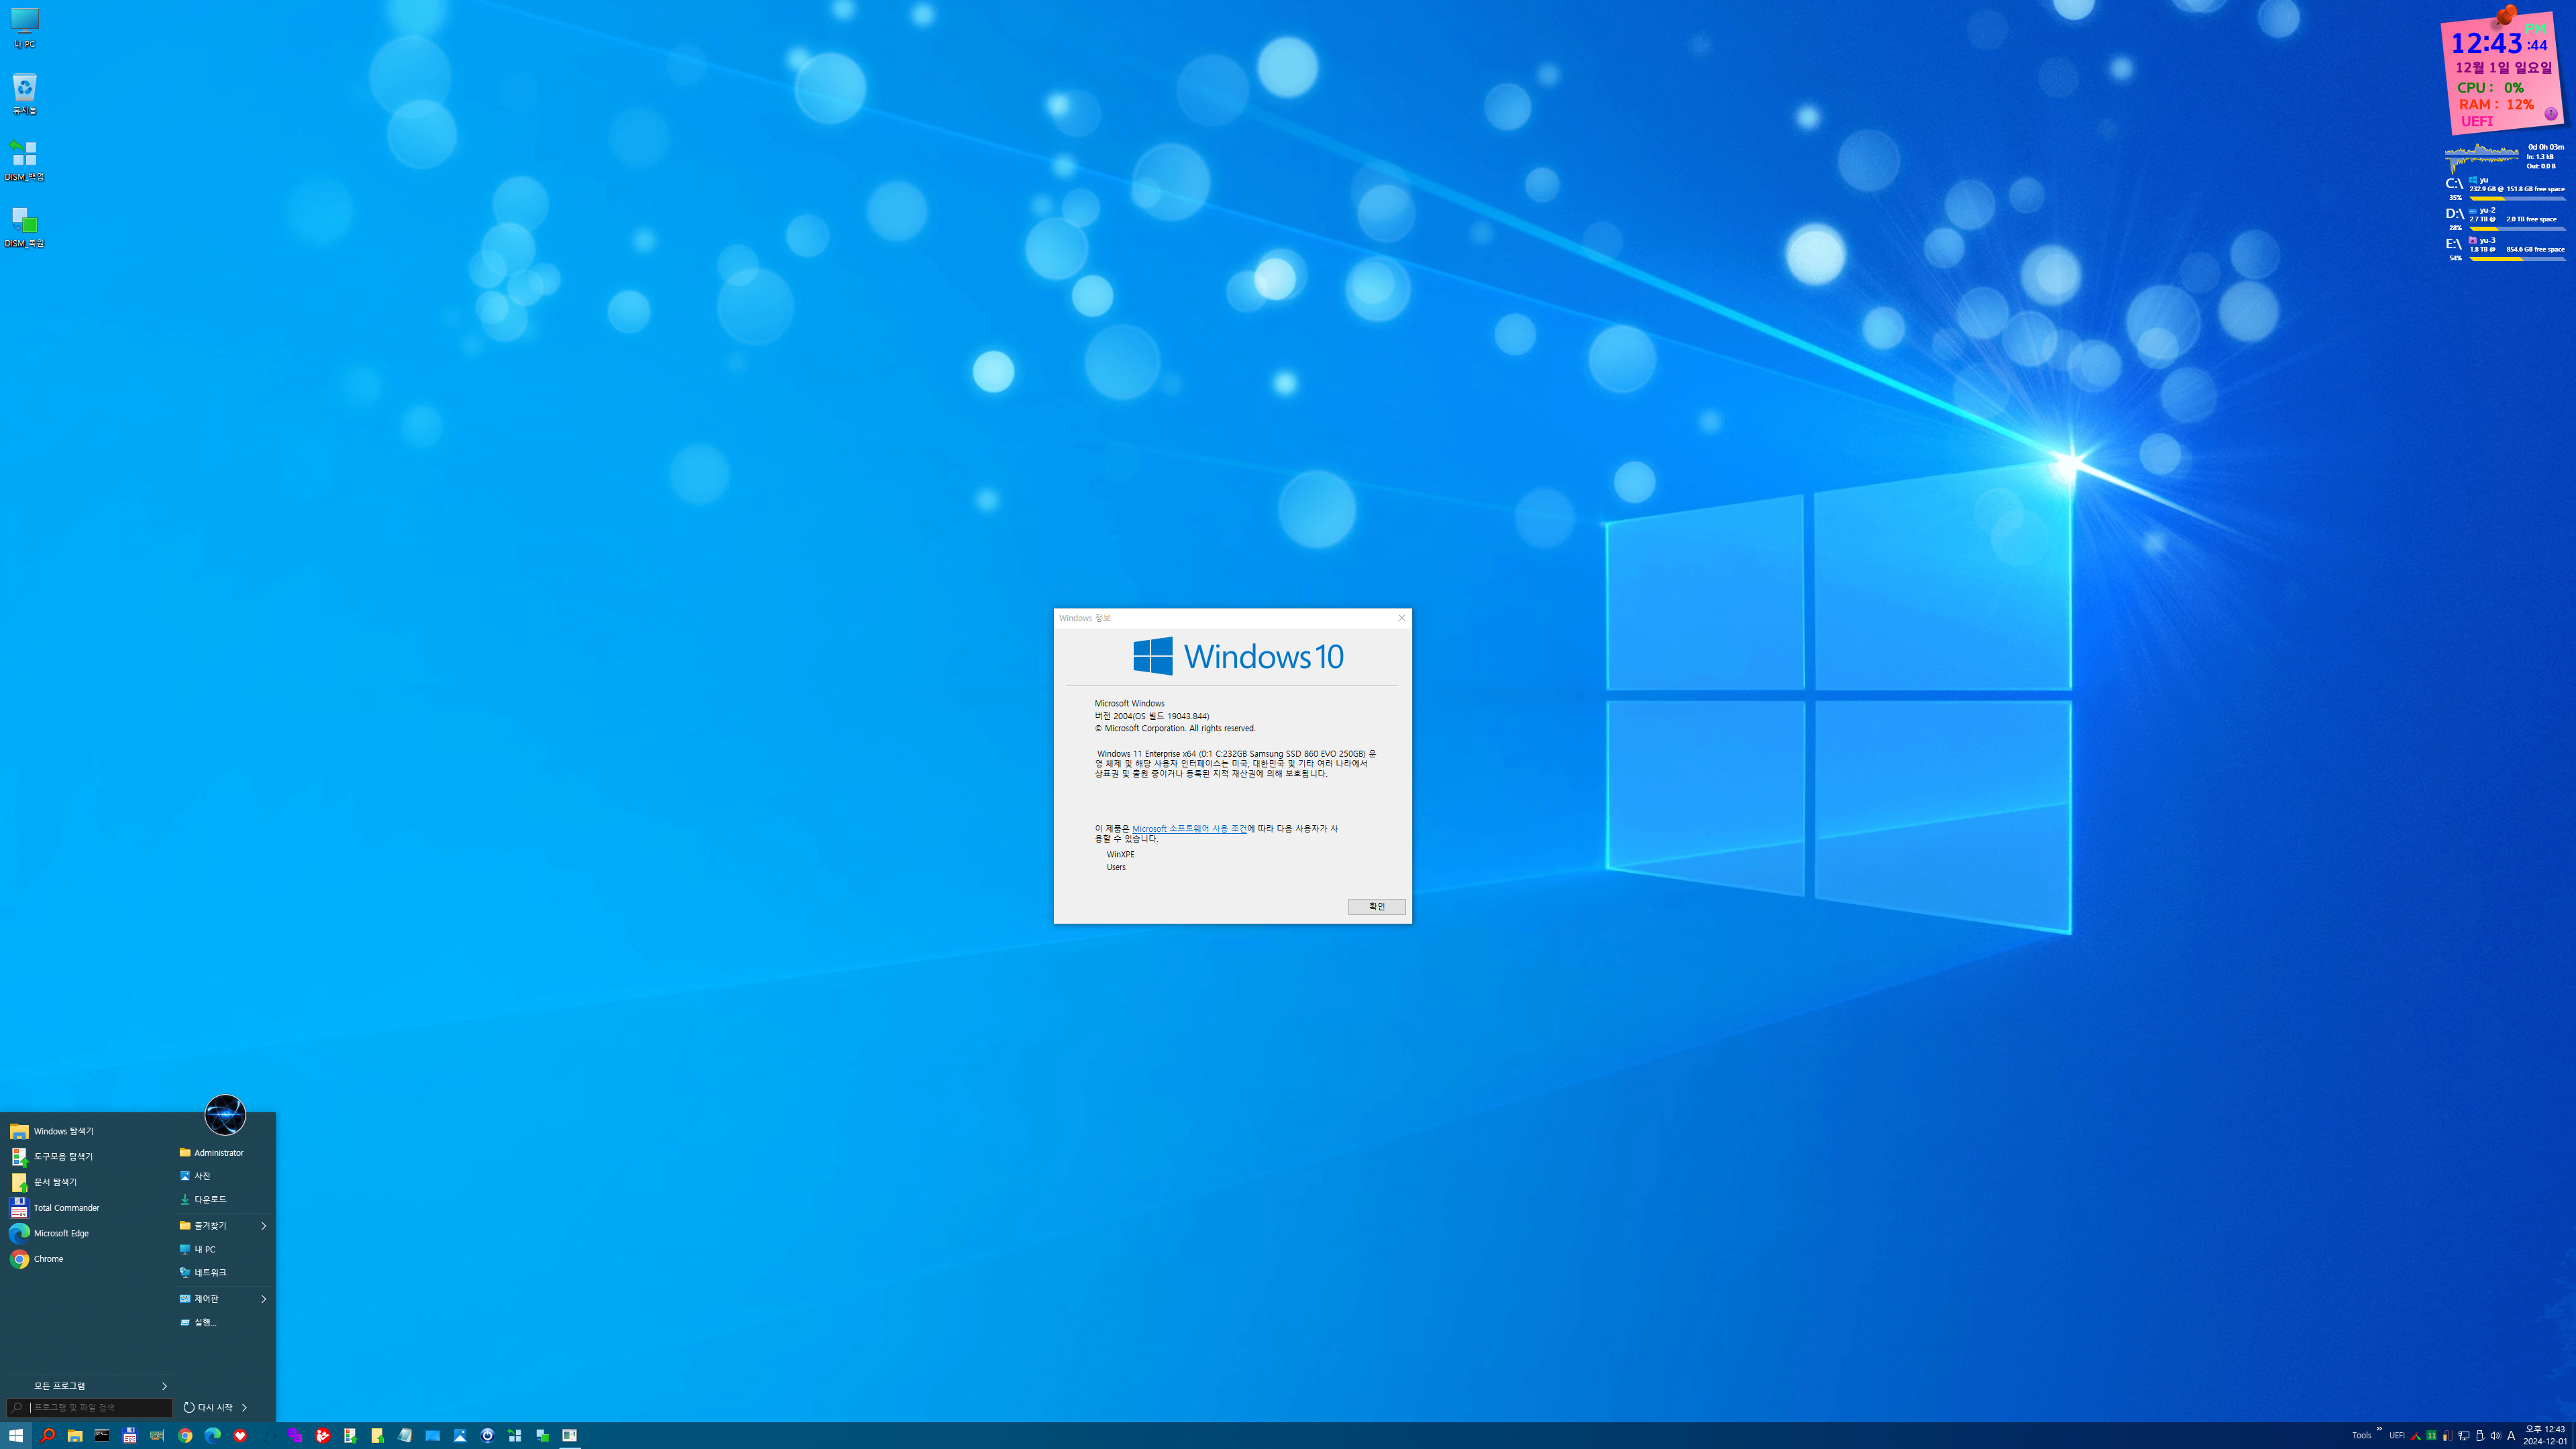This screenshot has width=2576, height=1449.
Task: Open File Explorer from the taskbar
Action: [75, 1435]
